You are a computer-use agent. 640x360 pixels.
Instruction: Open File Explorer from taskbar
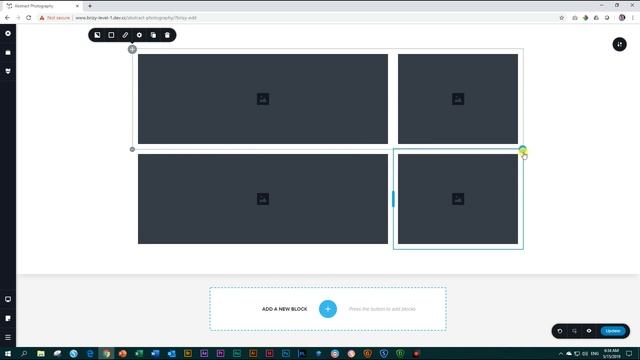tap(41, 353)
